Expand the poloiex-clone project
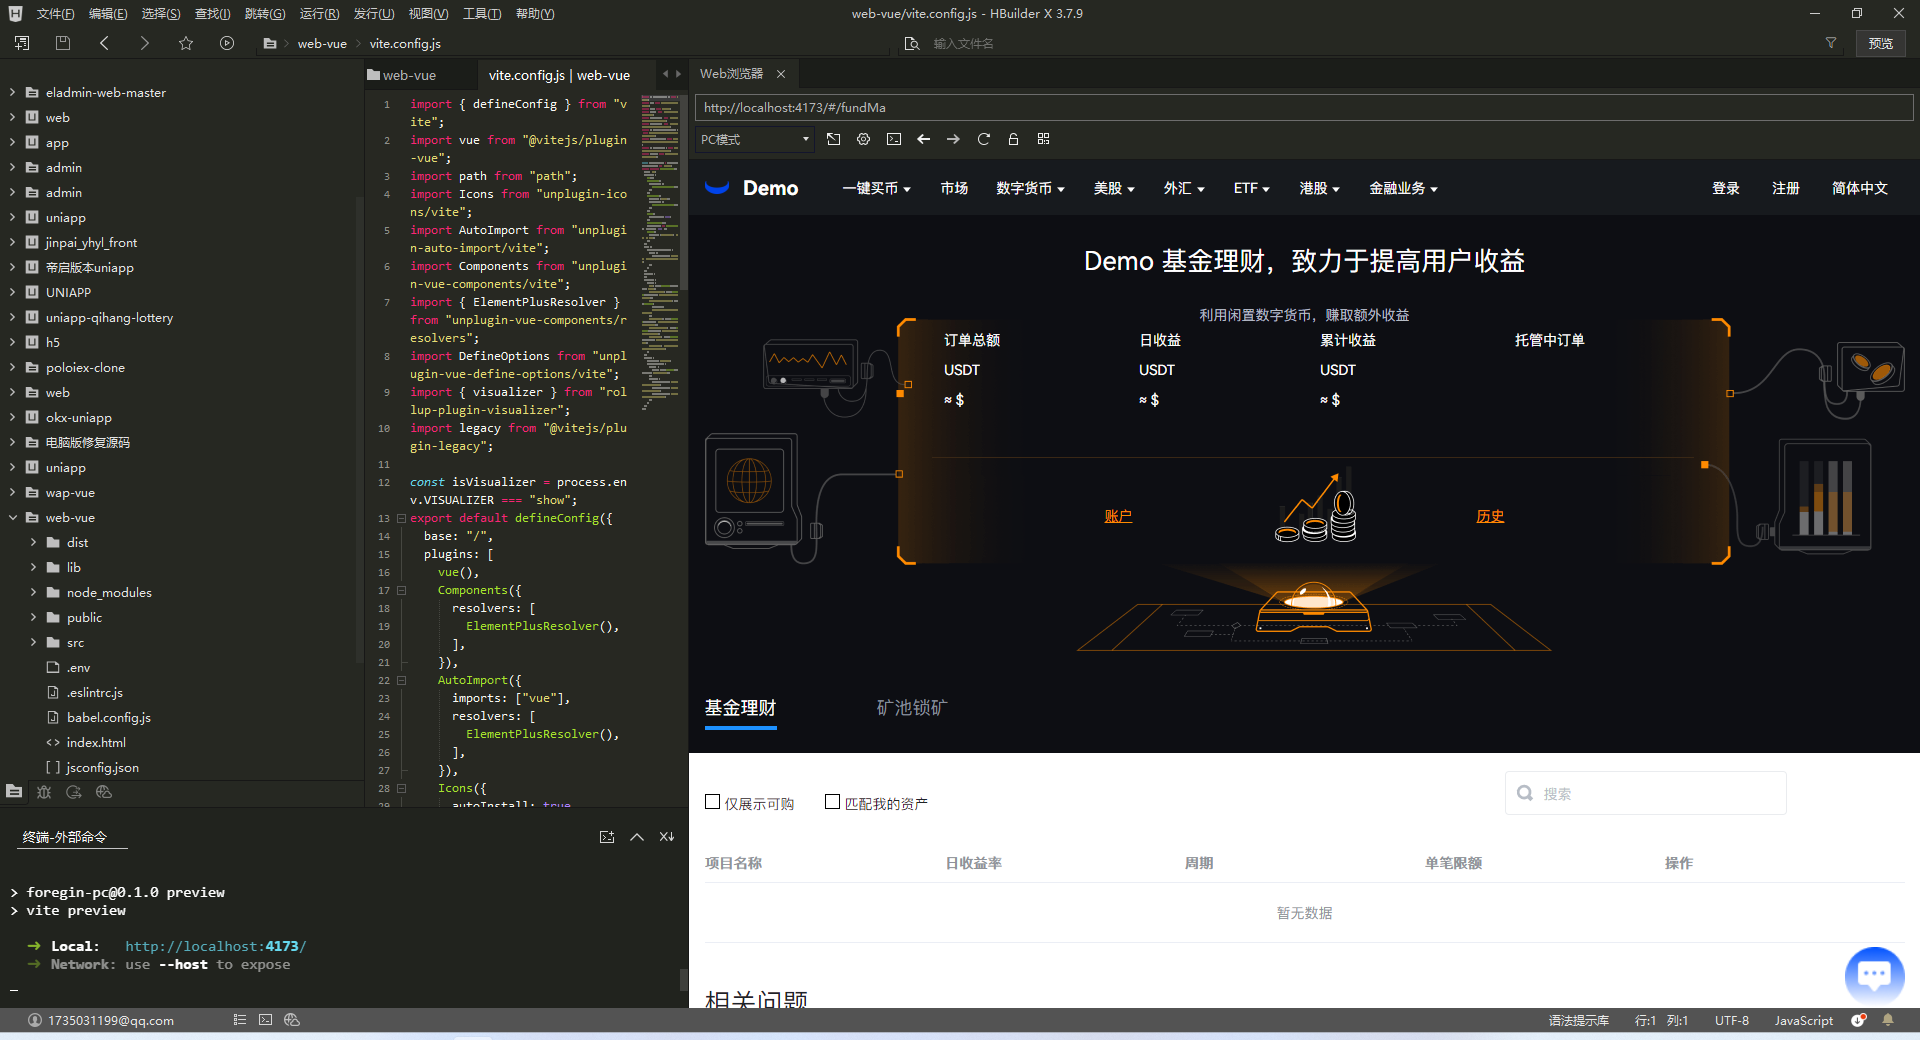This screenshot has width=1920, height=1040. click(13, 367)
